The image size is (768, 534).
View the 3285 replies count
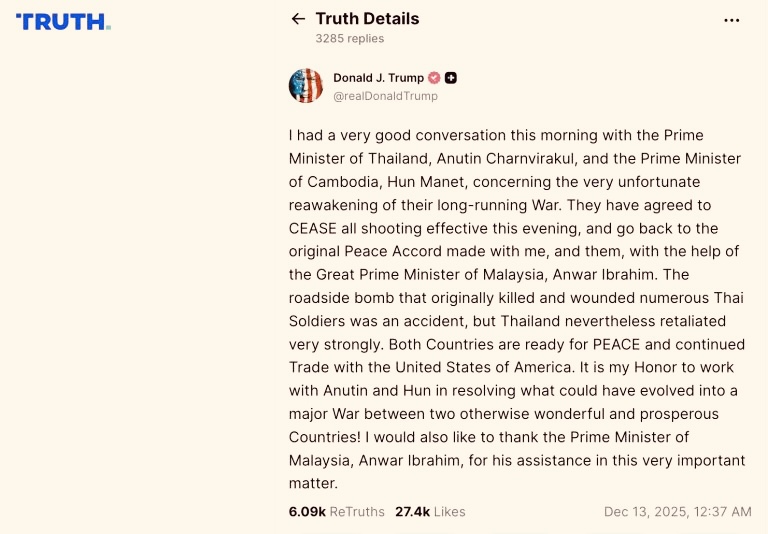(x=349, y=39)
